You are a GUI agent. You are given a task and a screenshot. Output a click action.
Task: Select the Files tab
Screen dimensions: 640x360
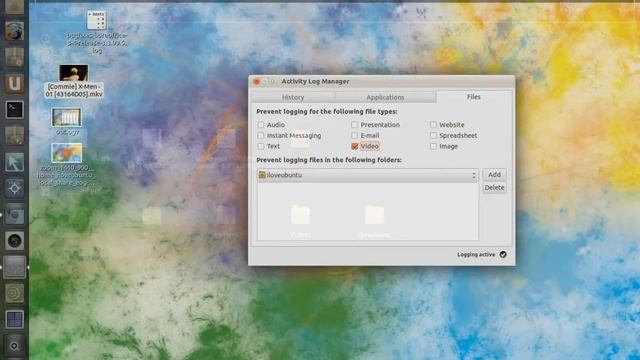pos(473,97)
